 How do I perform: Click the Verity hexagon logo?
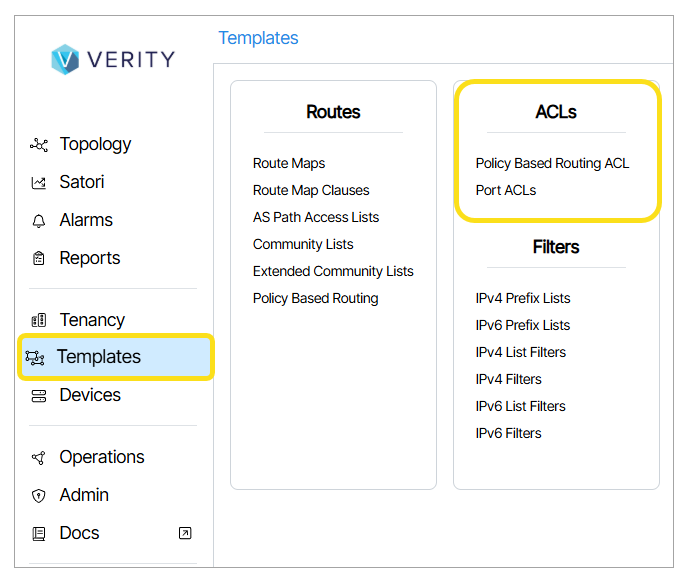pos(65,59)
